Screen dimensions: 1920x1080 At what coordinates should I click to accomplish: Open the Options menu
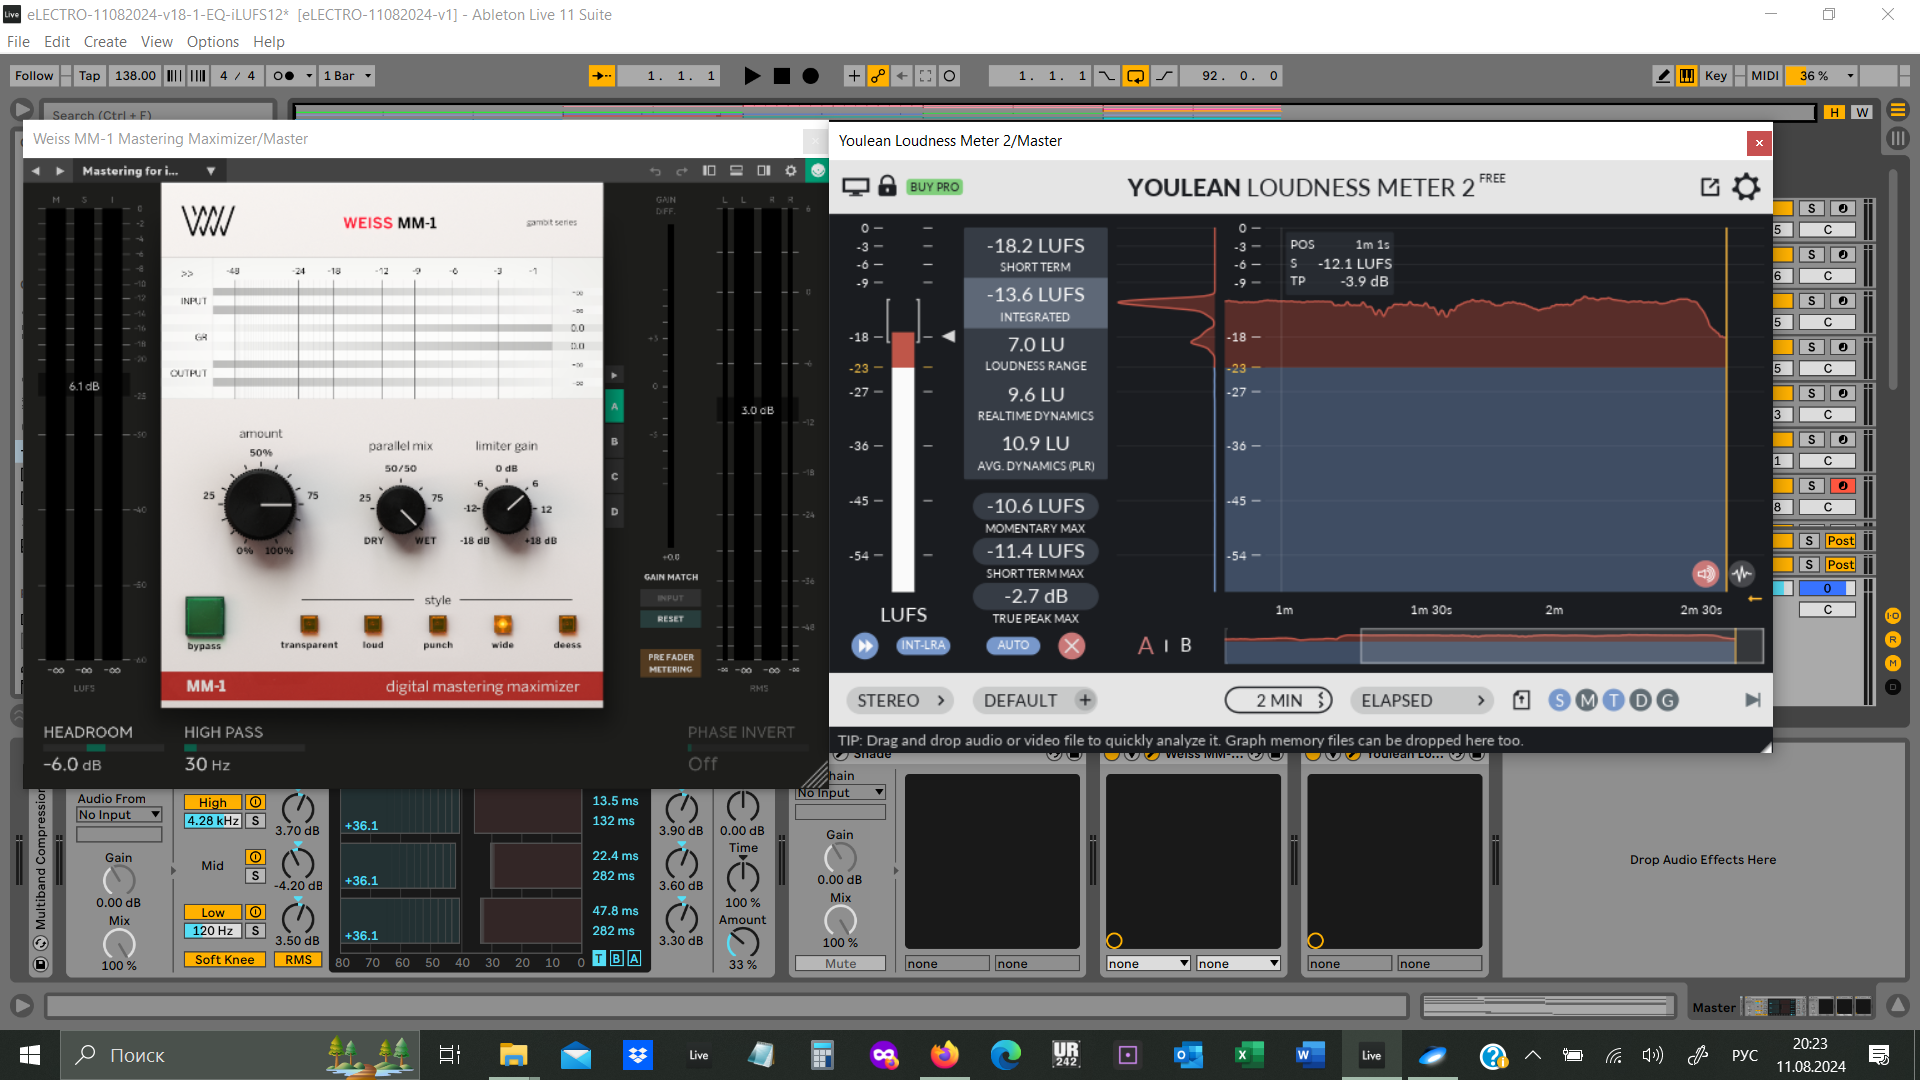[x=212, y=42]
